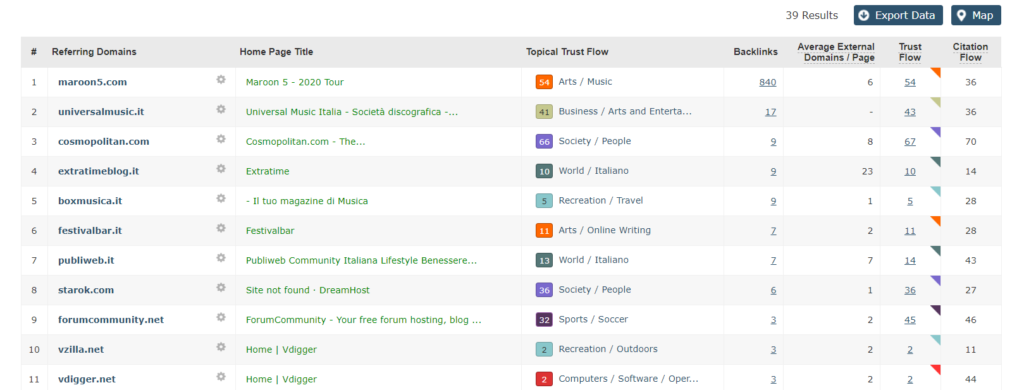Sort by Backlinks column header
The image size is (1024, 390).
tap(755, 52)
